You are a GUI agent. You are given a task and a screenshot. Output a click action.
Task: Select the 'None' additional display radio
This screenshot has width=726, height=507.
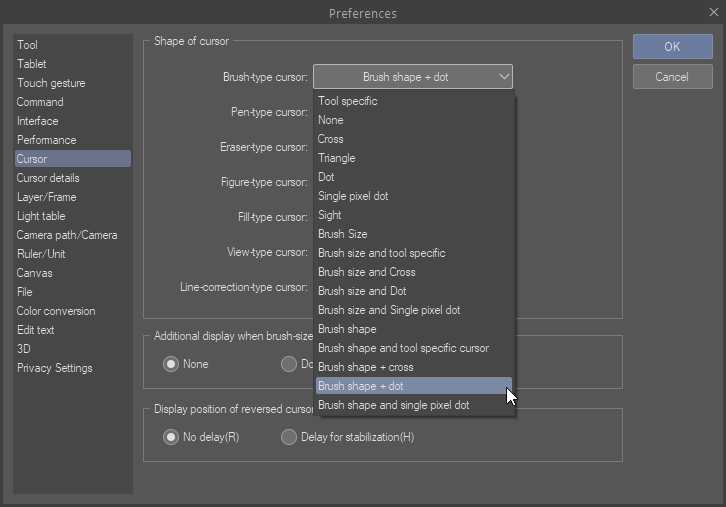pyautogui.click(x=171, y=364)
